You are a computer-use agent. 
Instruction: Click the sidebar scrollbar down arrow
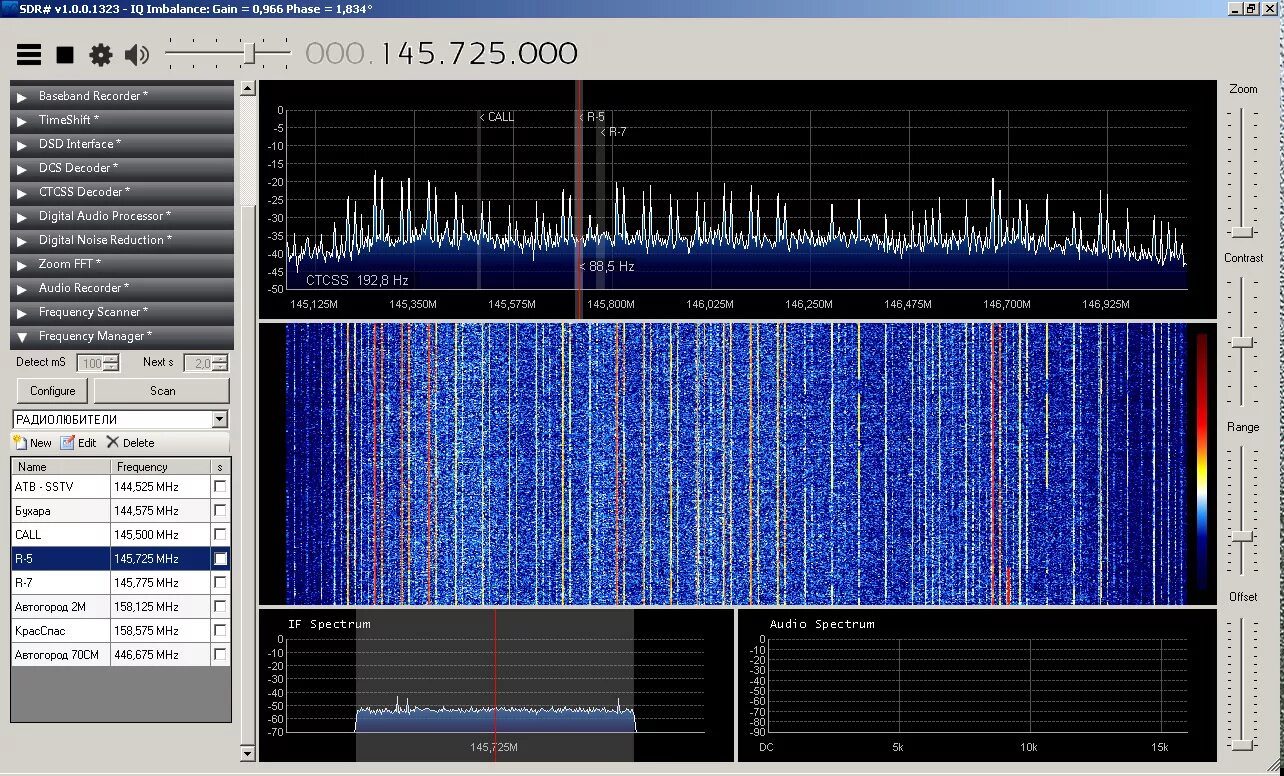[248, 753]
